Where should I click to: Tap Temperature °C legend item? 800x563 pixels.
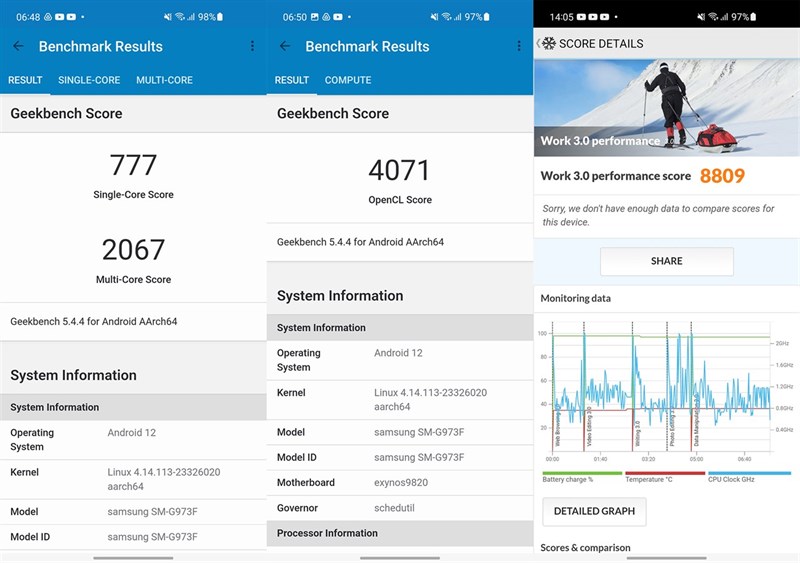point(665,477)
